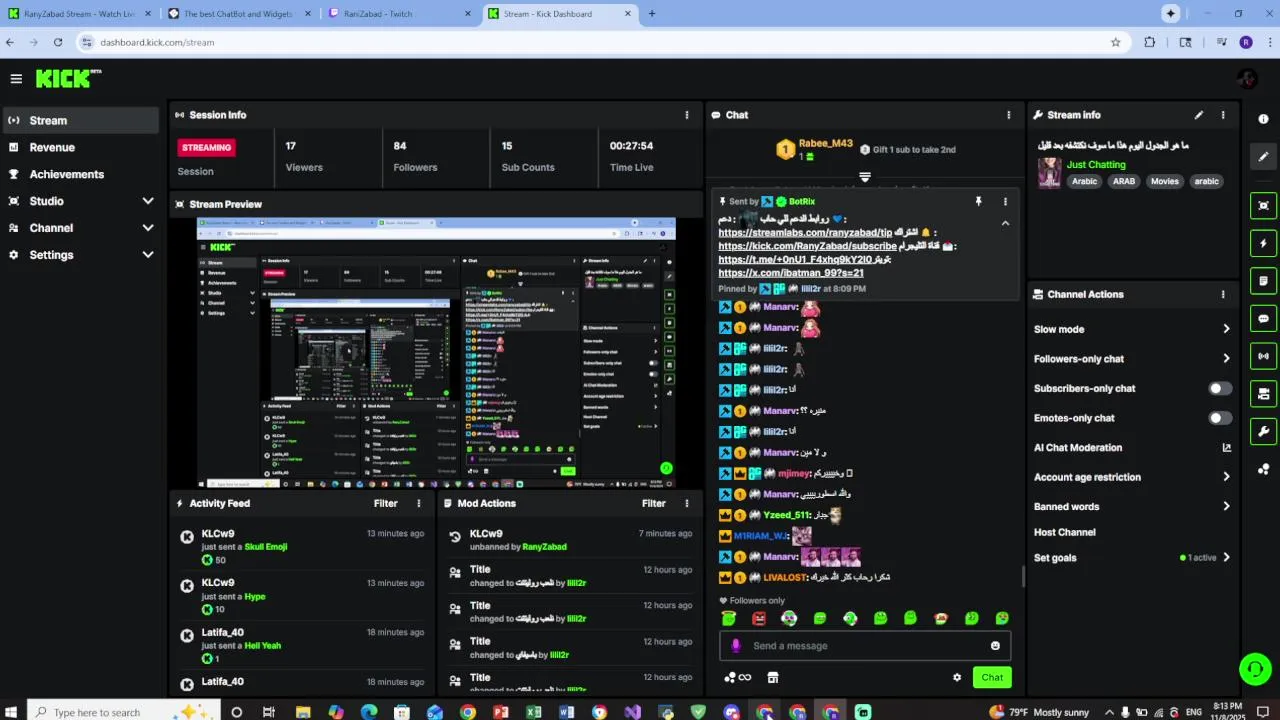
Task: Open Host Channel action
Action: tap(1064, 533)
